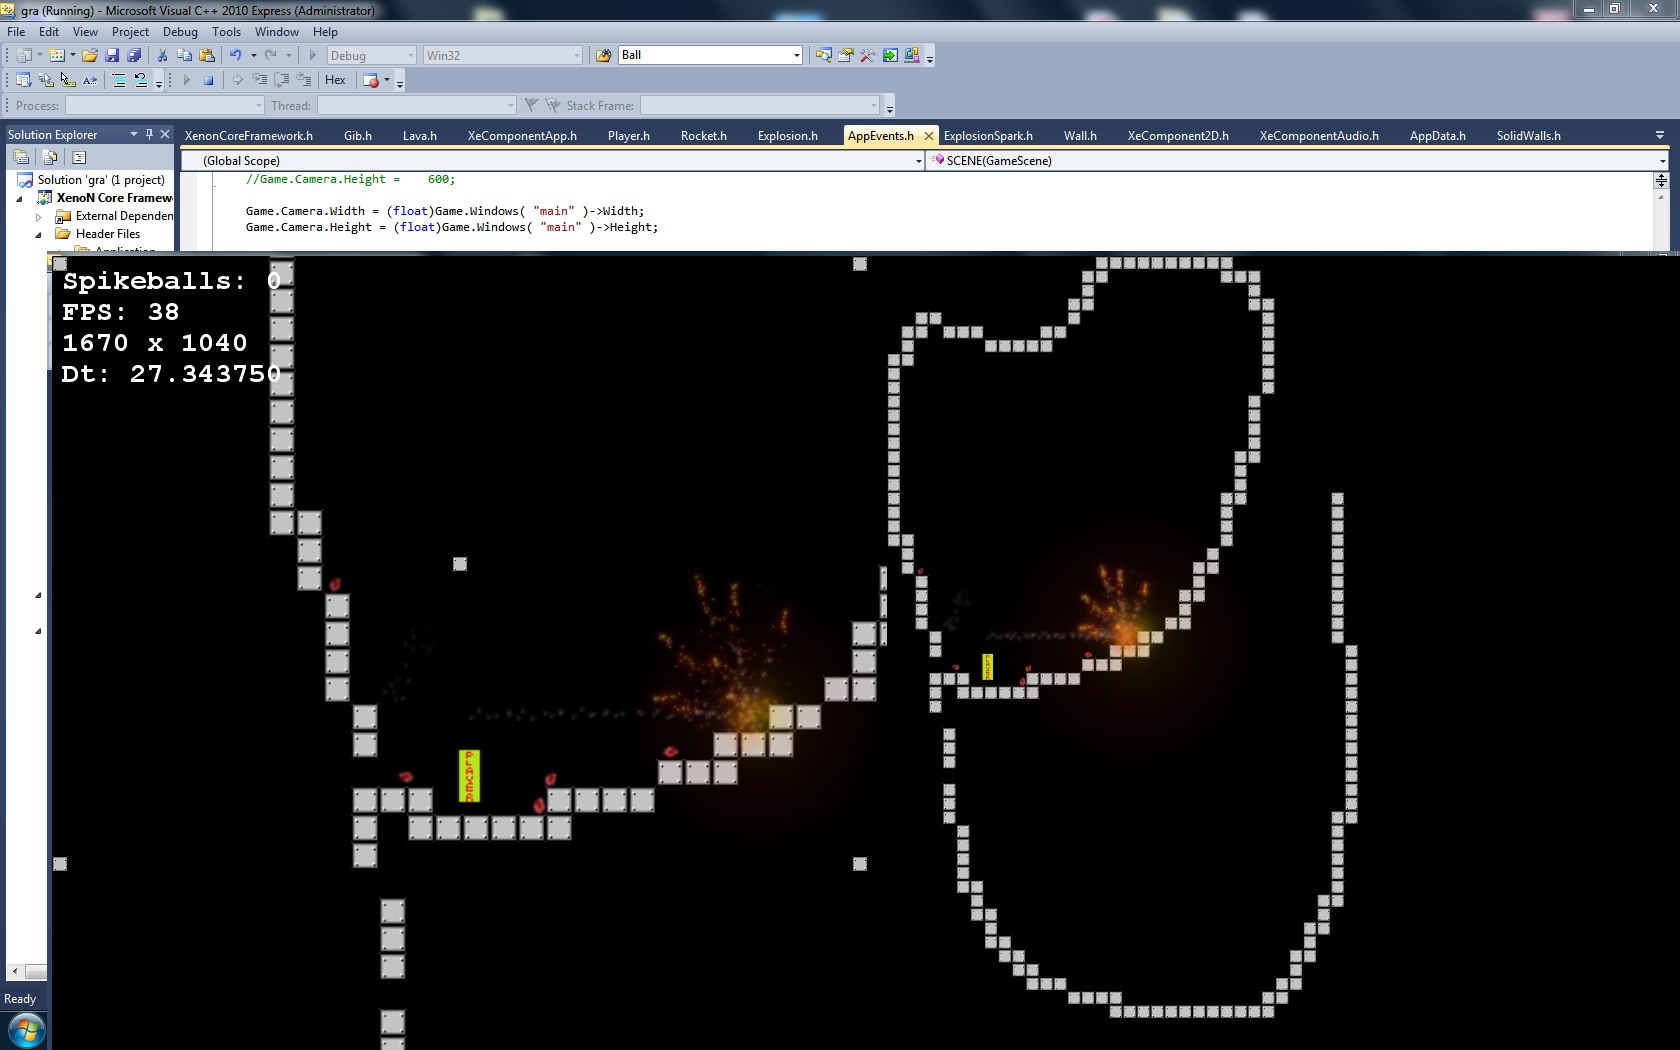Screen dimensions: 1680x1050
Task: Click the Save All toolbar icon
Action: 134,56
